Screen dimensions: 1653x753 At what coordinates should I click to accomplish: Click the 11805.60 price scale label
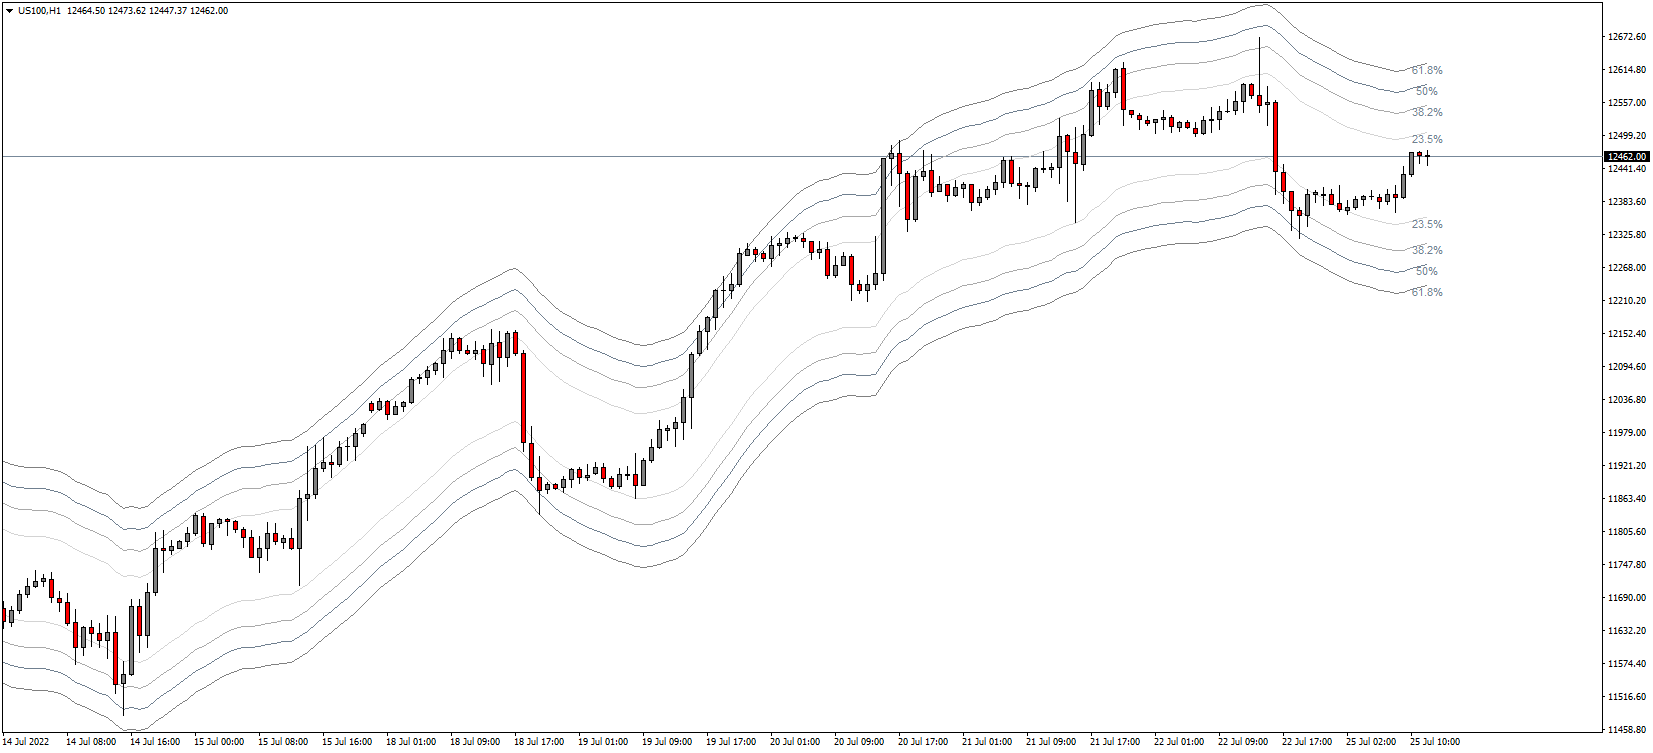1627,532
